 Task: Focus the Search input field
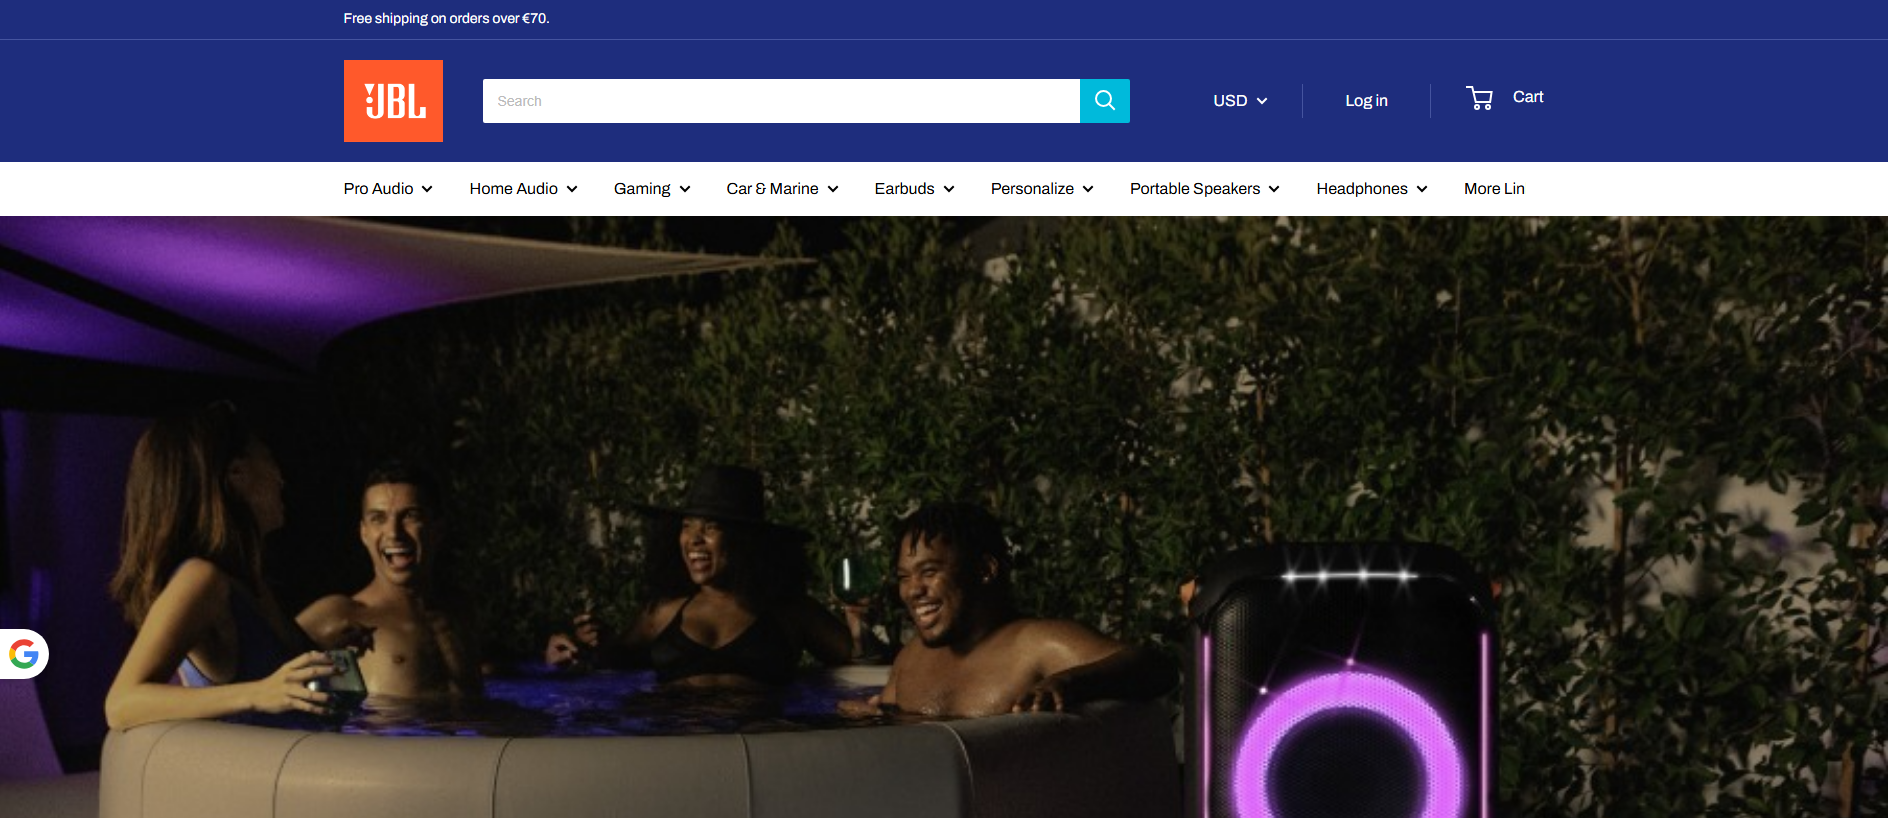[781, 101]
